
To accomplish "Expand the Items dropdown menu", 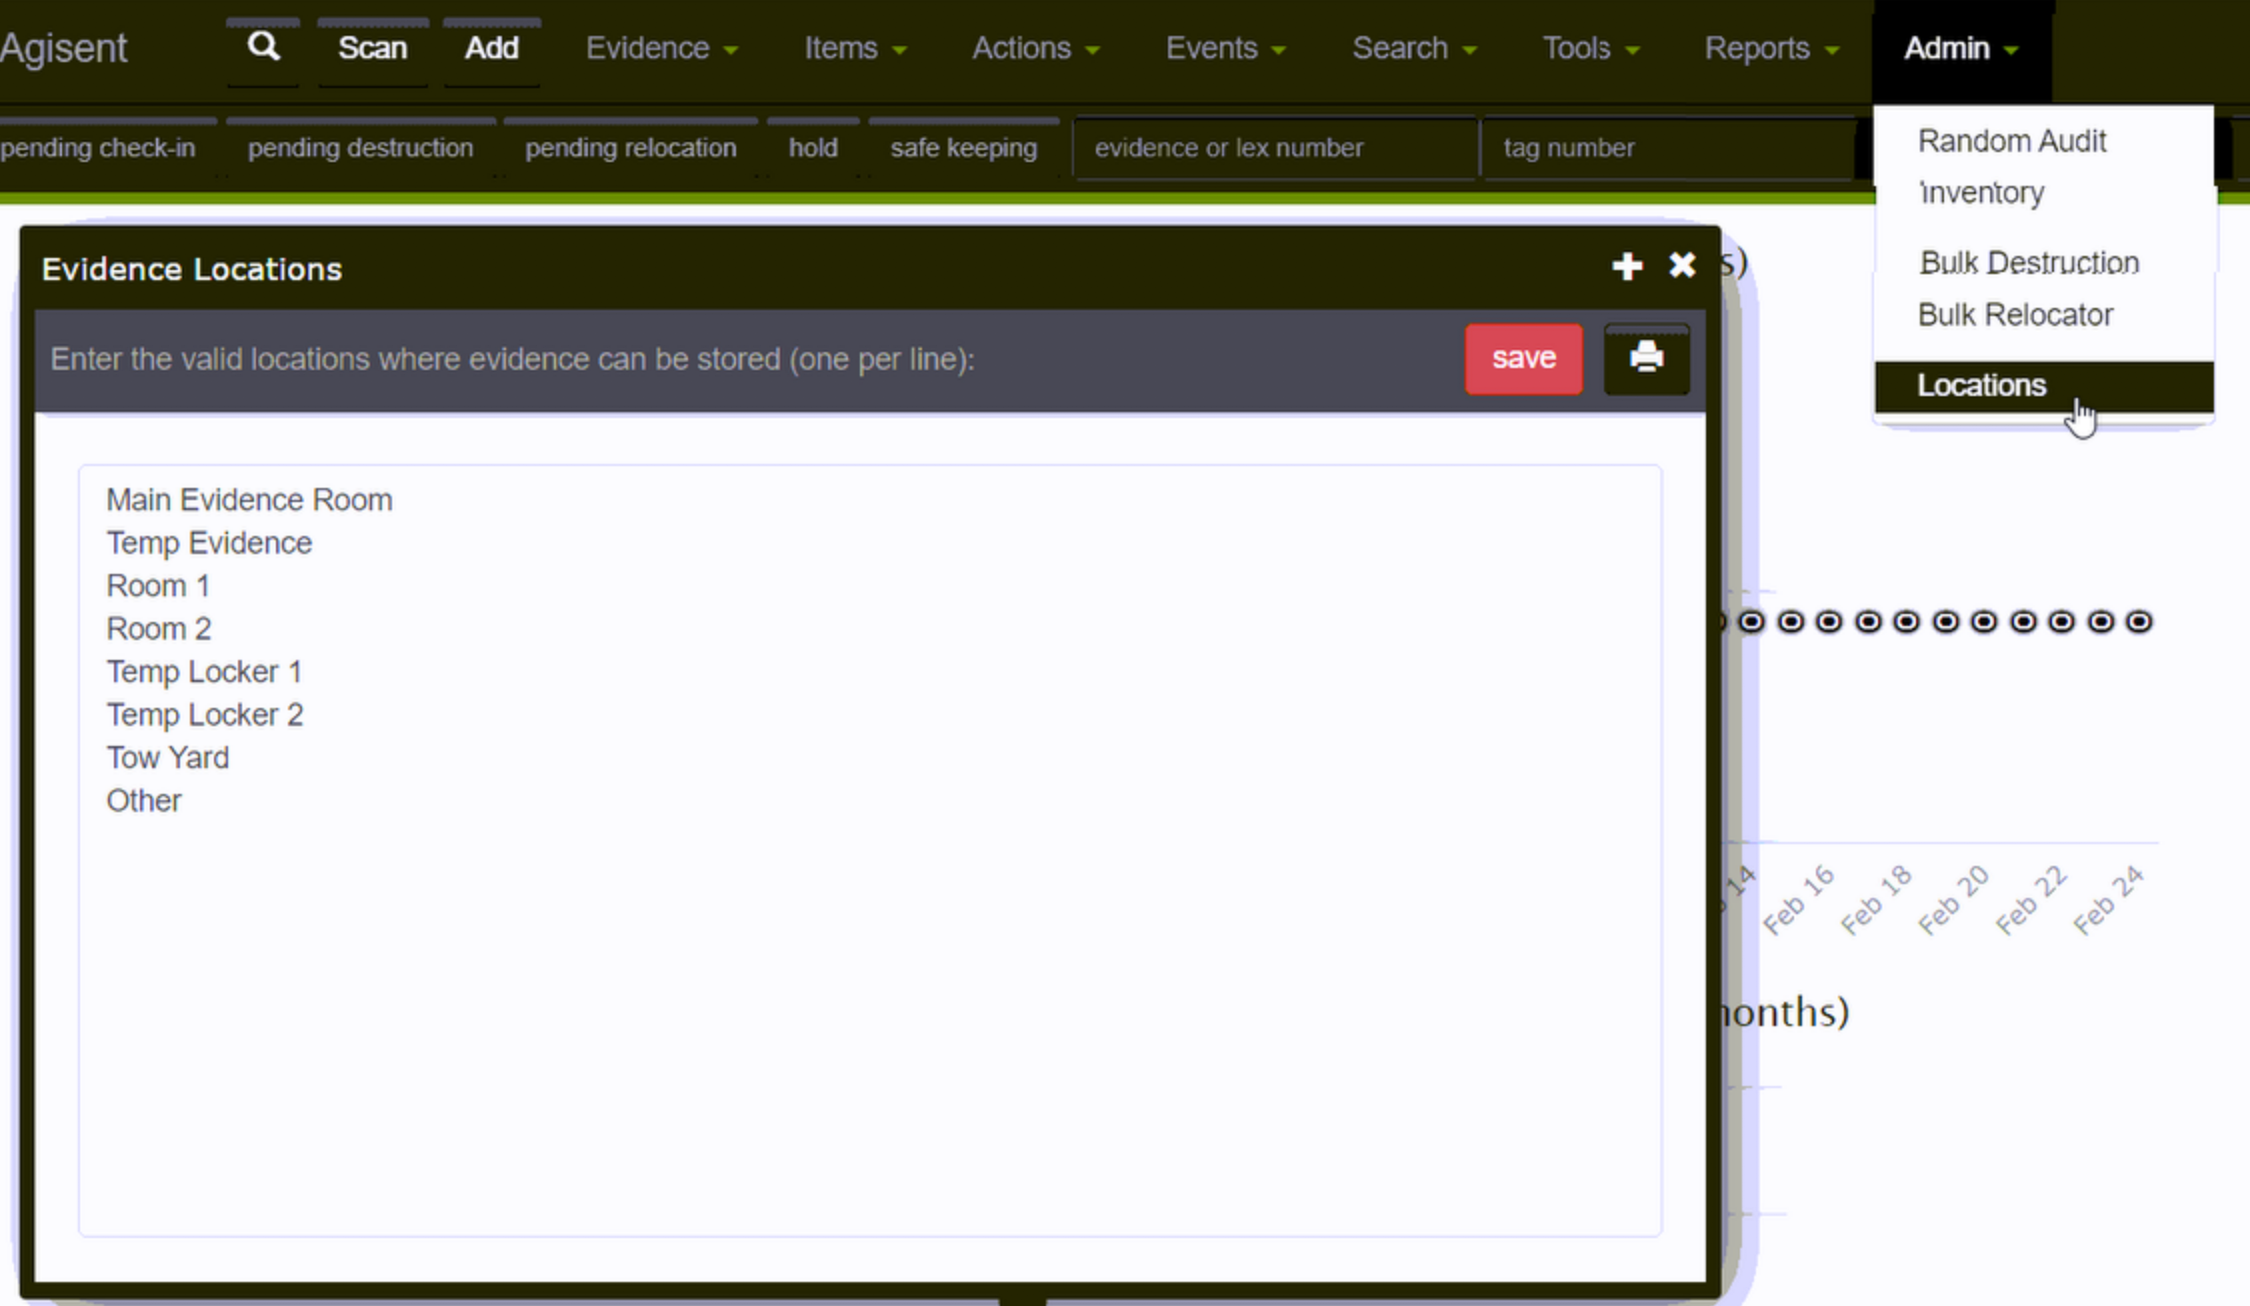I will 855,48.
